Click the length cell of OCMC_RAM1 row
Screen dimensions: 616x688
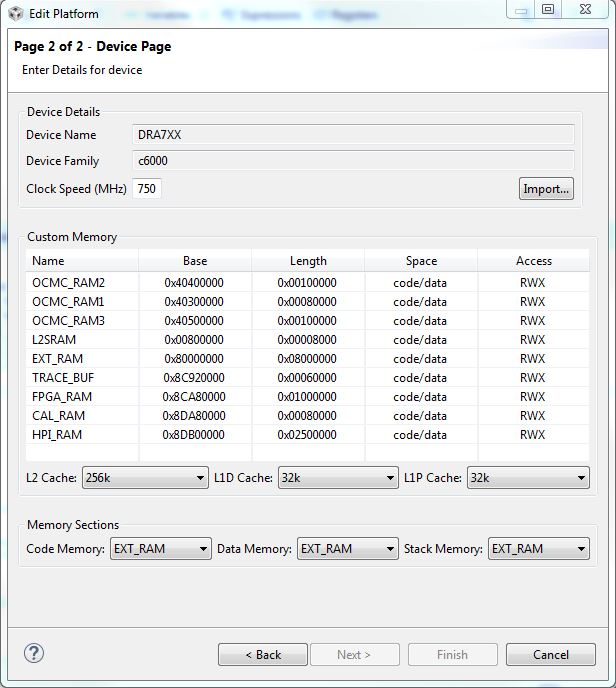307,302
